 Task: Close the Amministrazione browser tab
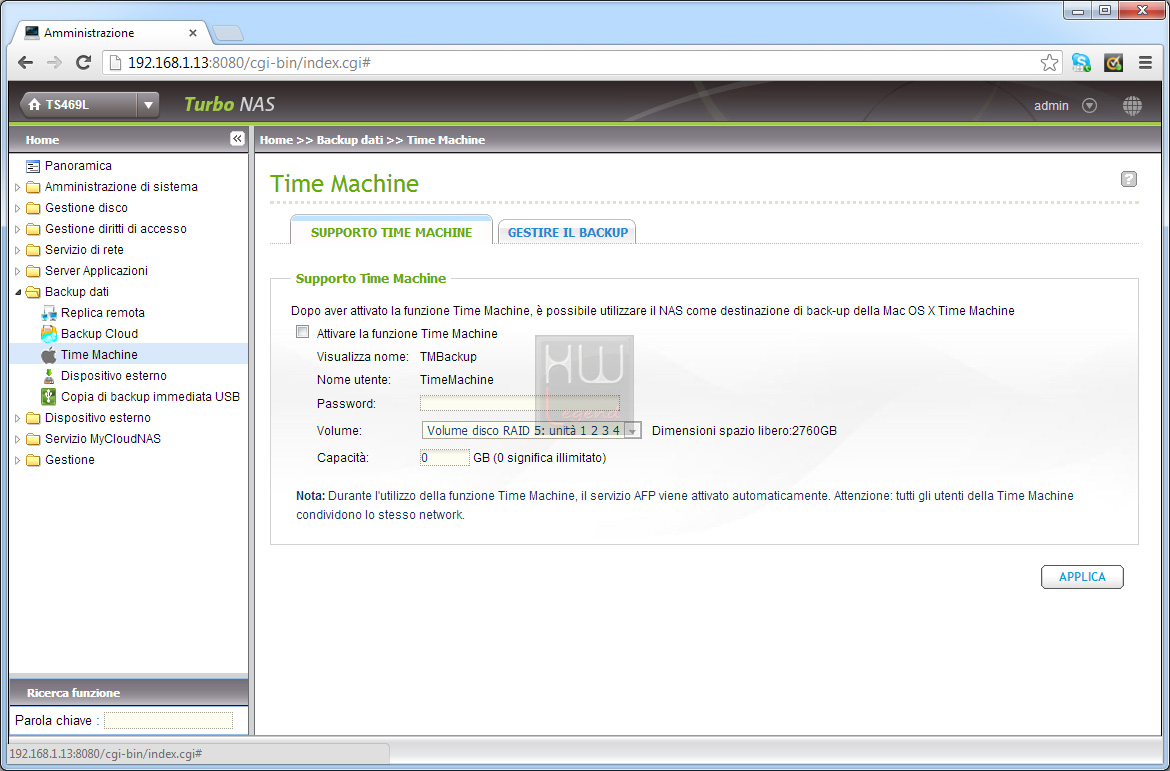coord(193,33)
